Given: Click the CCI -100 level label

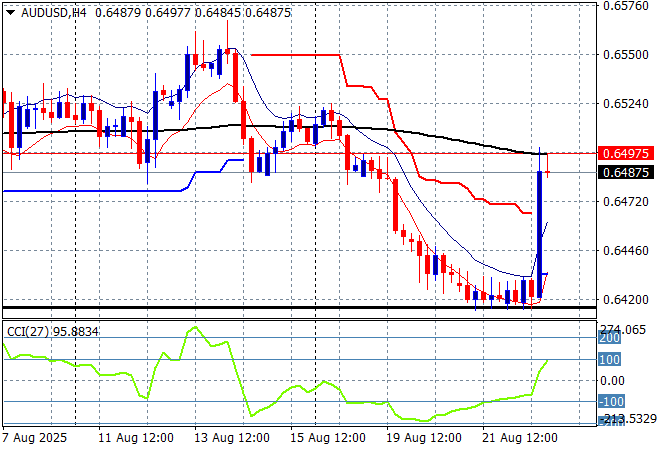Looking at the screenshot, I should (610, 401).
